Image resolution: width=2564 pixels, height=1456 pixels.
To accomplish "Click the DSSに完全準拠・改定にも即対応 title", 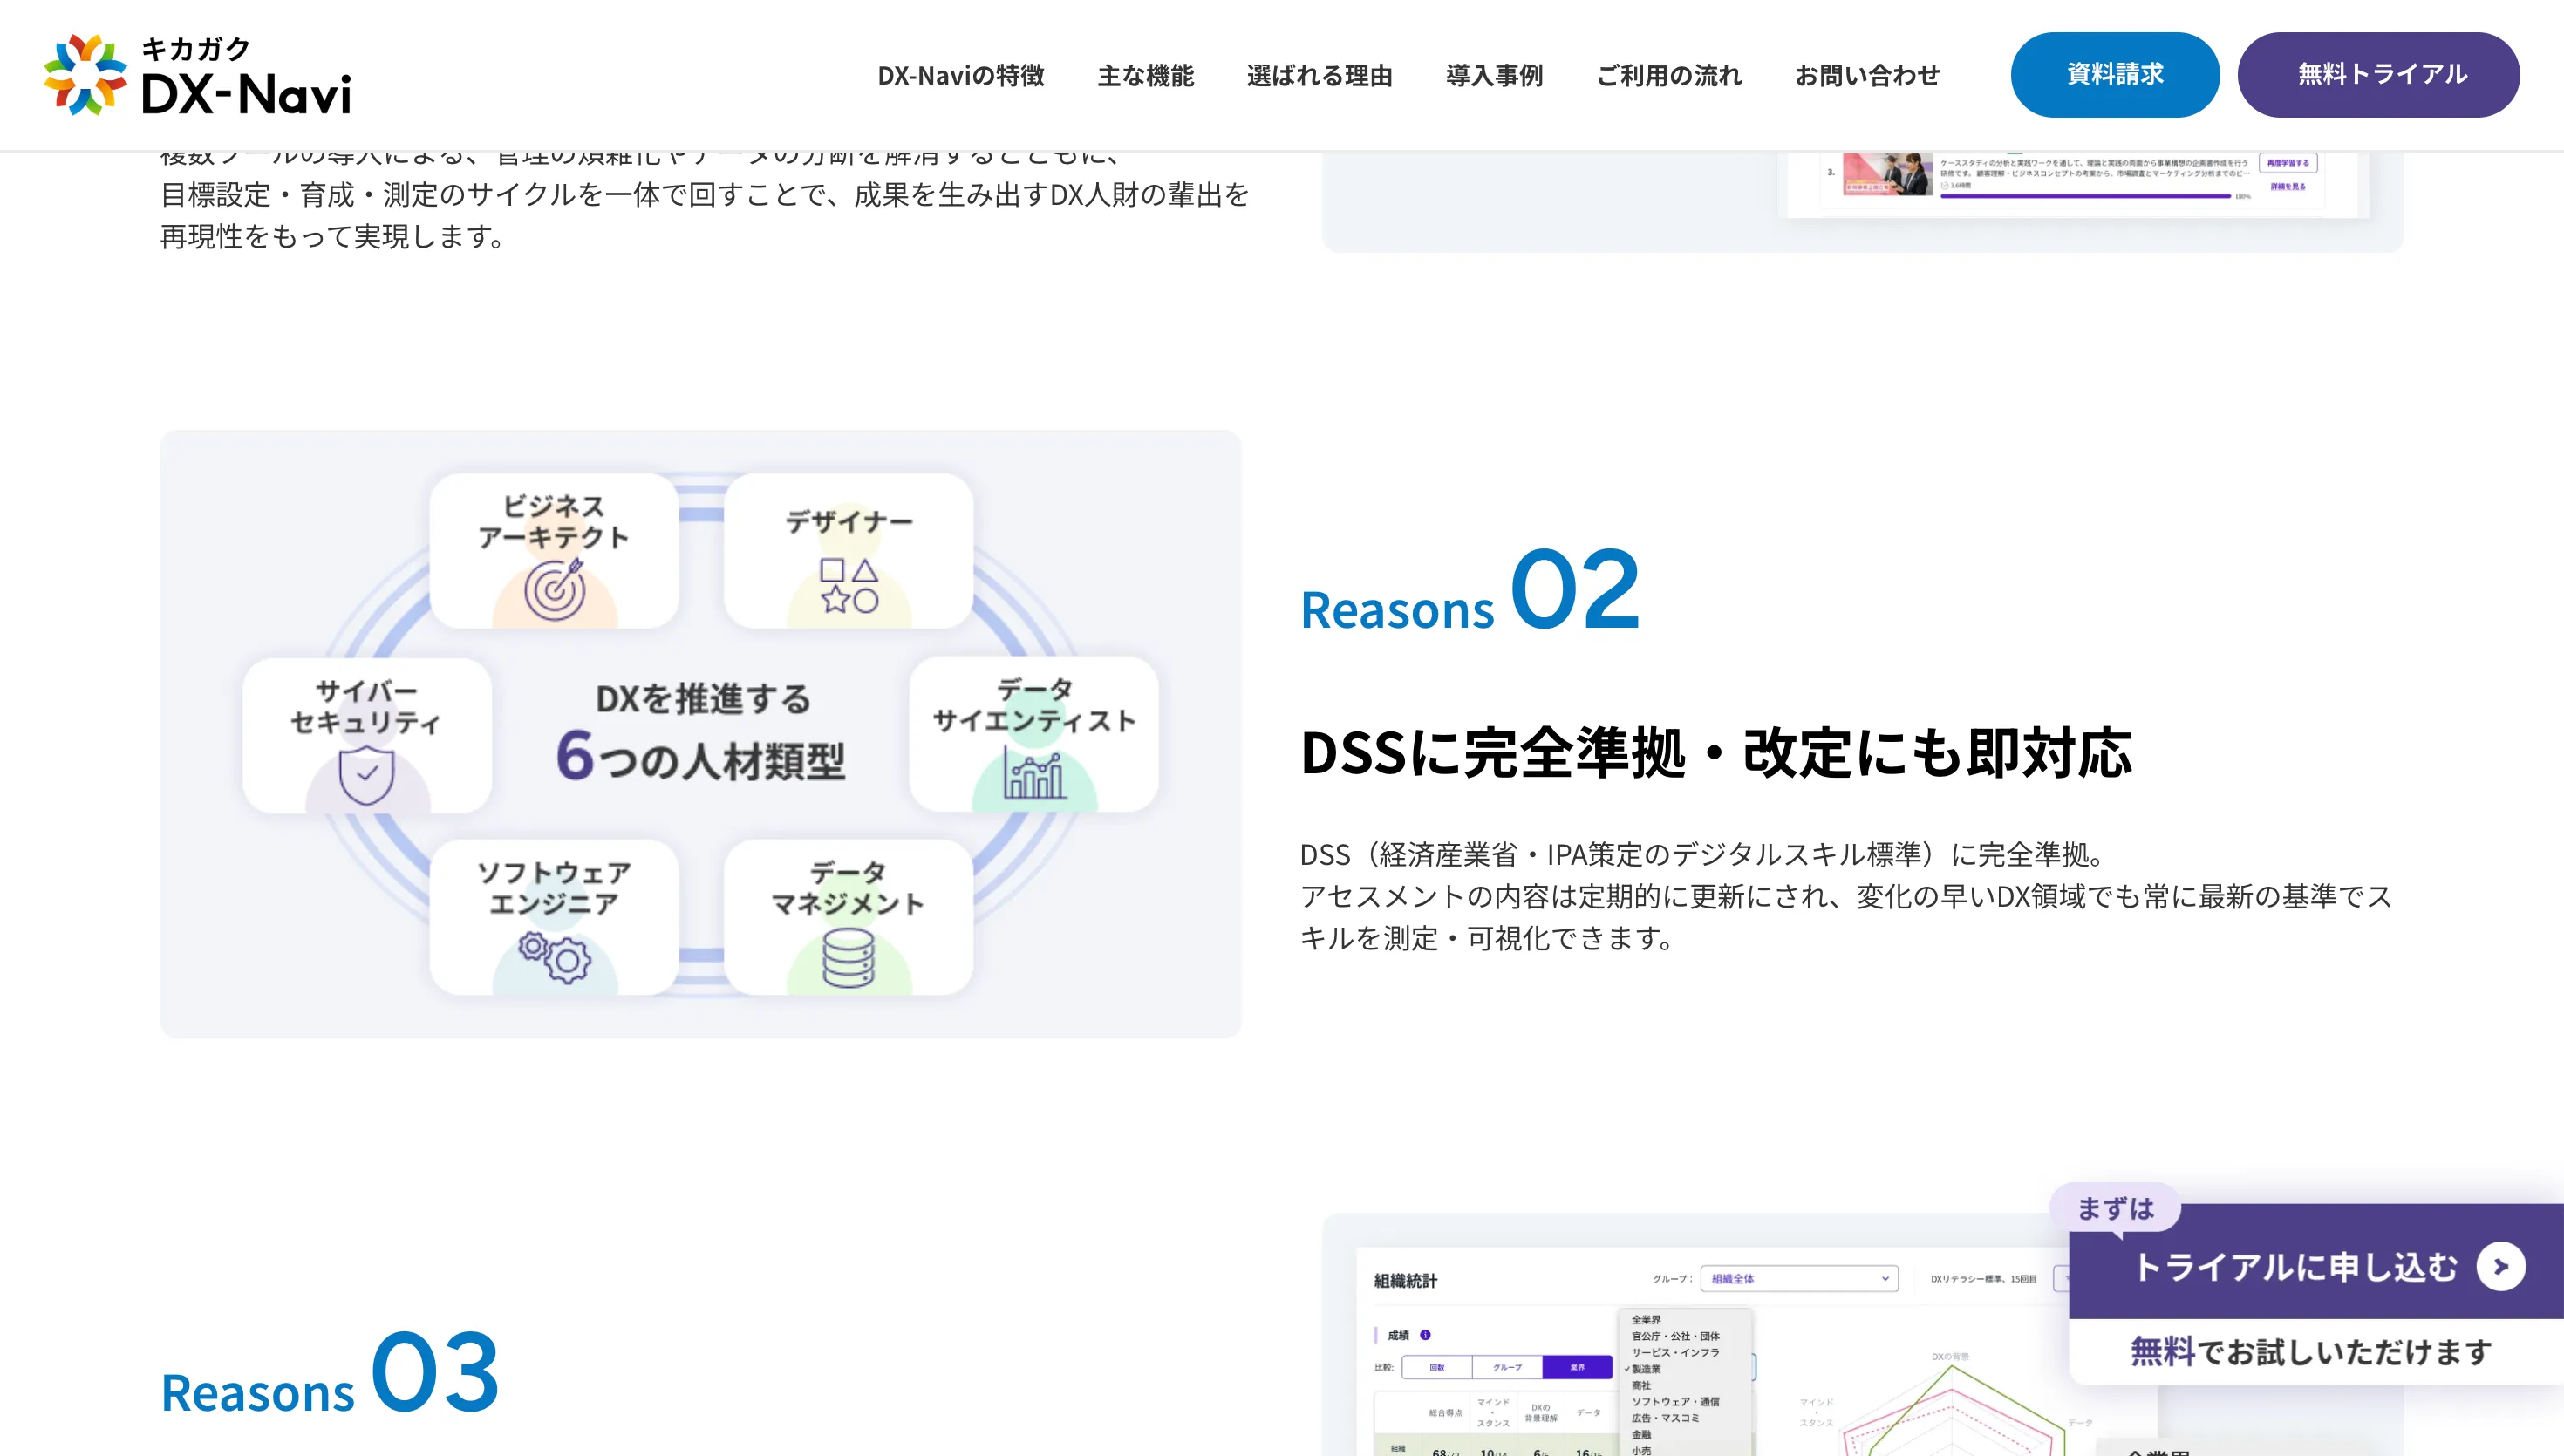I will pos(1716,752).
